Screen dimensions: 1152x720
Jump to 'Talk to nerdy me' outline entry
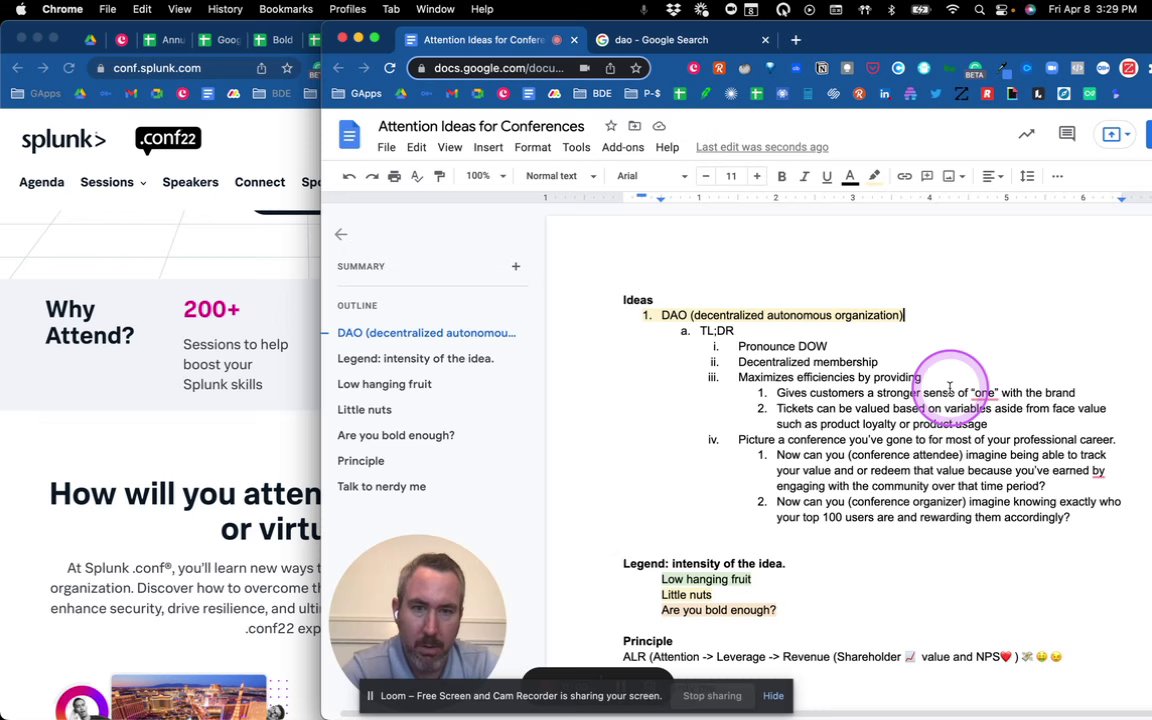(381, 486)
